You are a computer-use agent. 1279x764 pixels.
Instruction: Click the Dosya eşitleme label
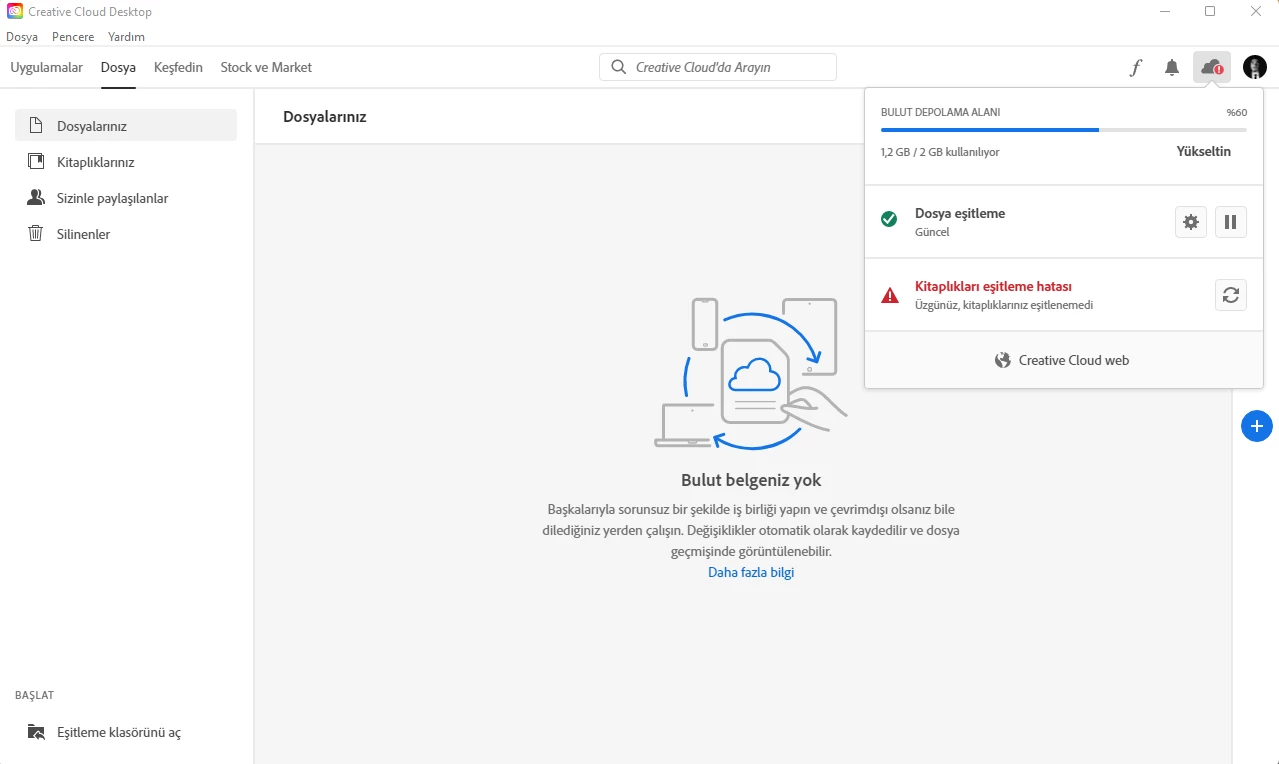(960, 213)
